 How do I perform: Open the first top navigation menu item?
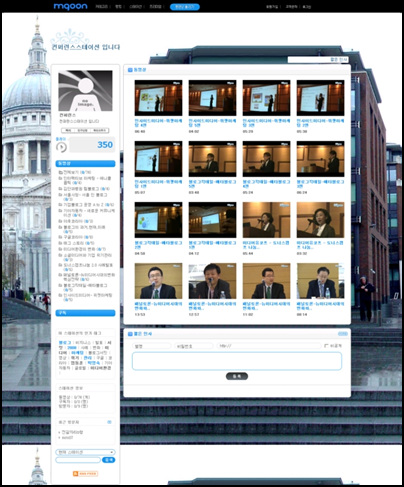101,7
